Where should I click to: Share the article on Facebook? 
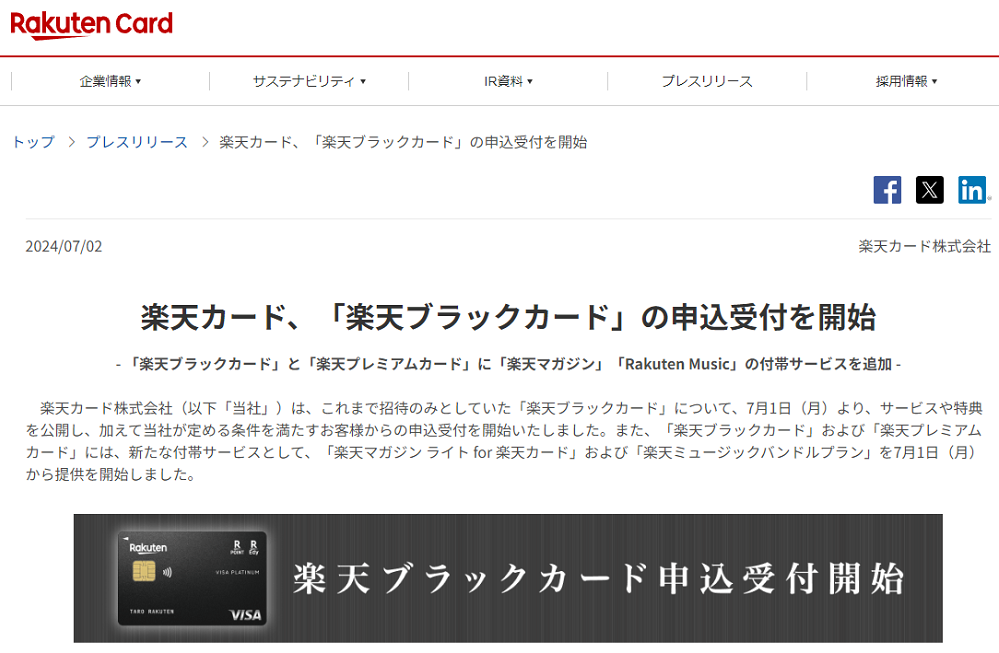[887, 190]
